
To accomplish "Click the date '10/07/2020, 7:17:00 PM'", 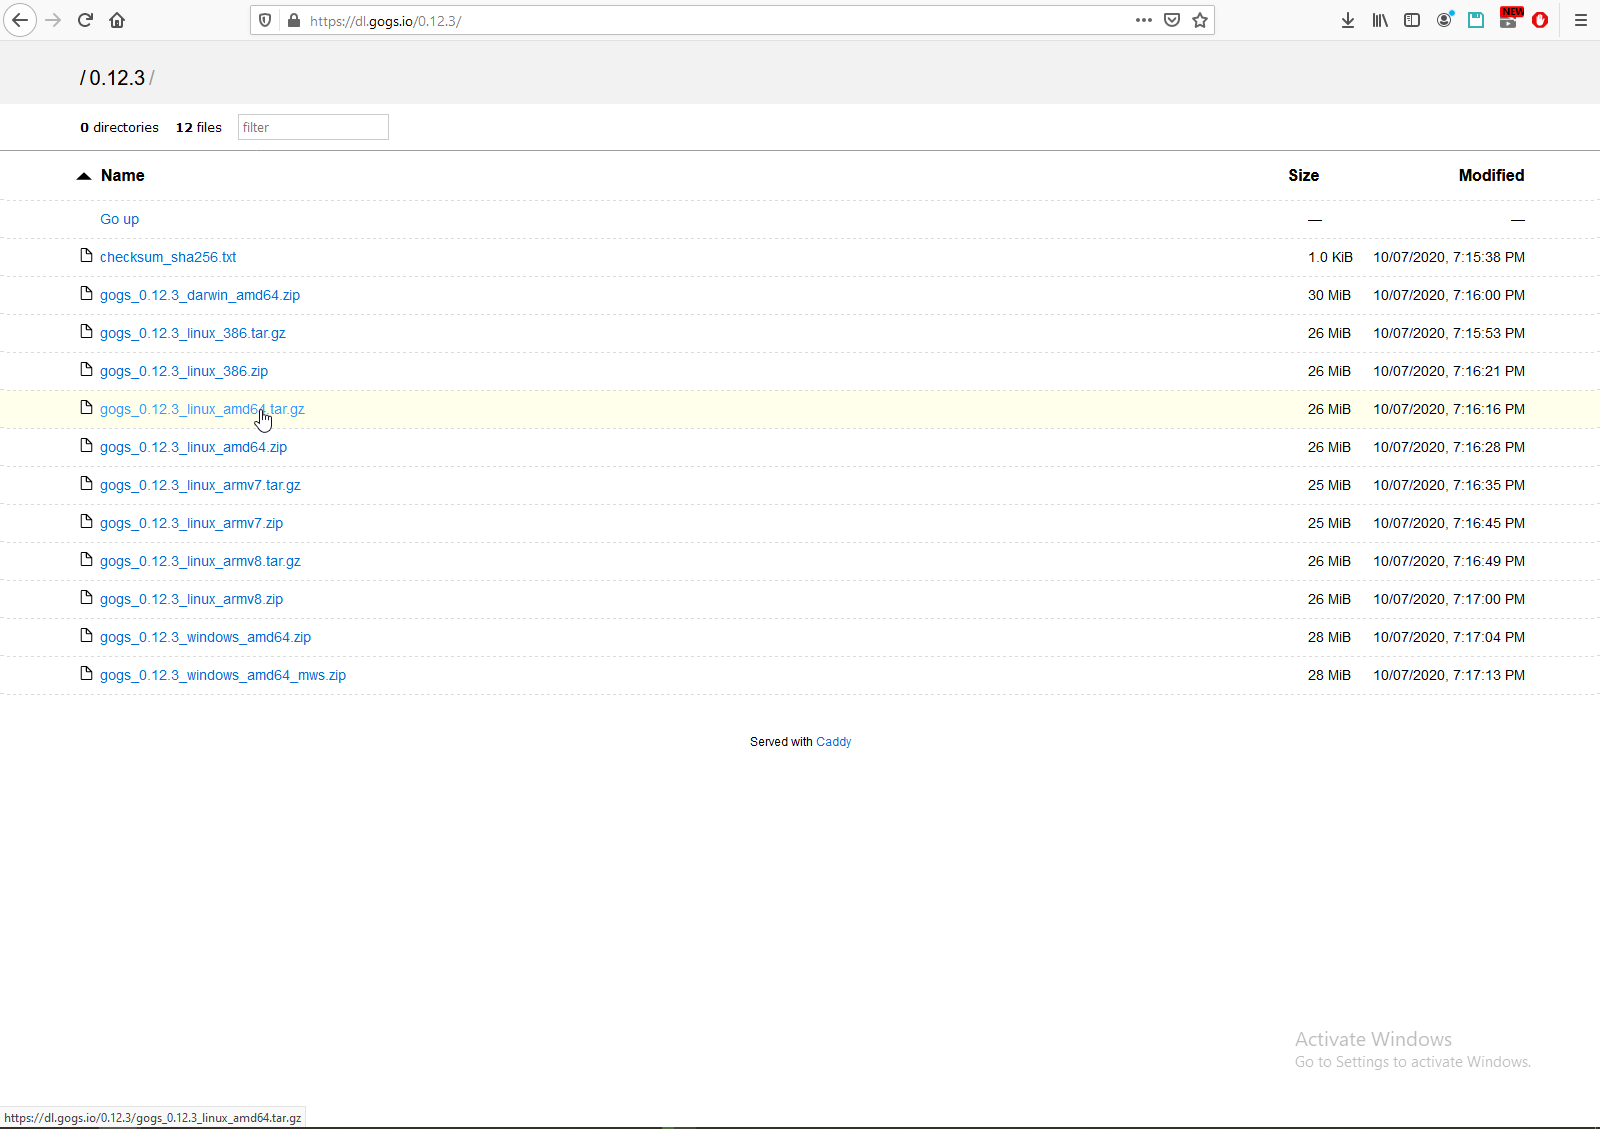I will (1449, 599).
